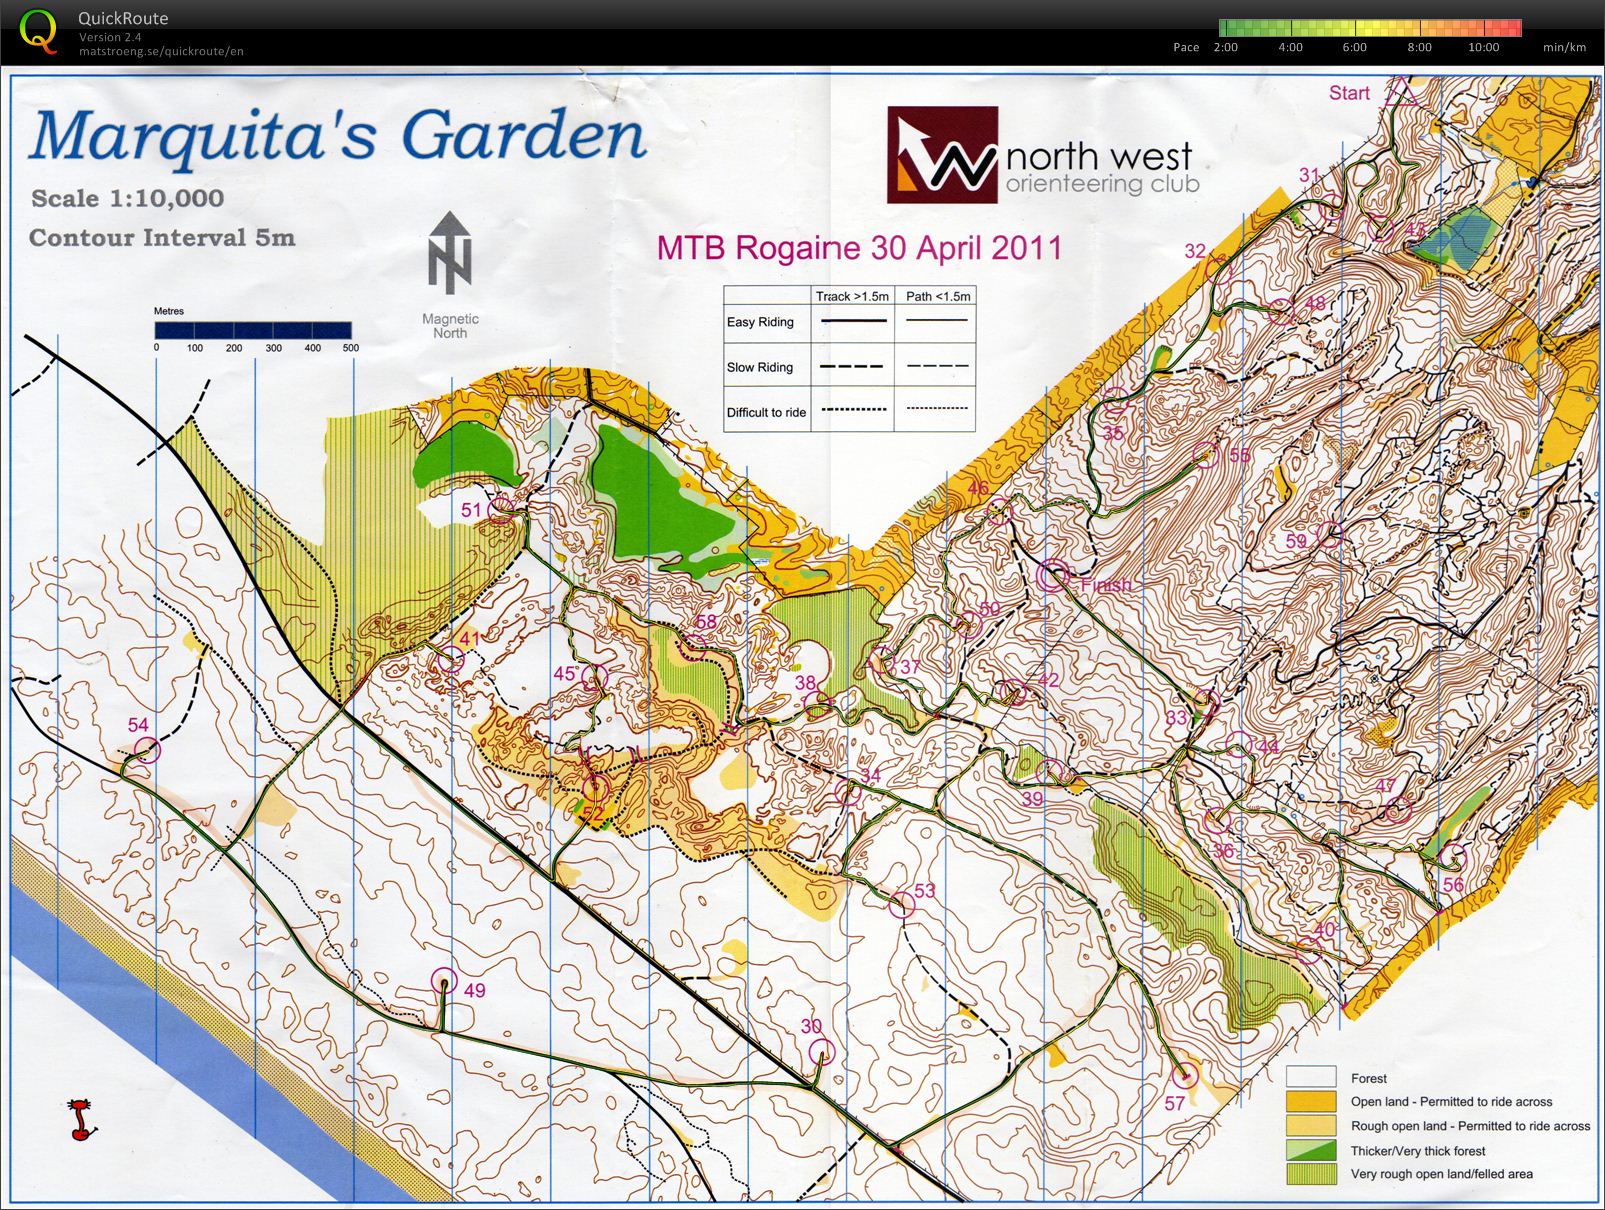Click control circle 47
Image resolution: width=1605 pixels, height=1210 pixels.
click(x=1398, y=808)
